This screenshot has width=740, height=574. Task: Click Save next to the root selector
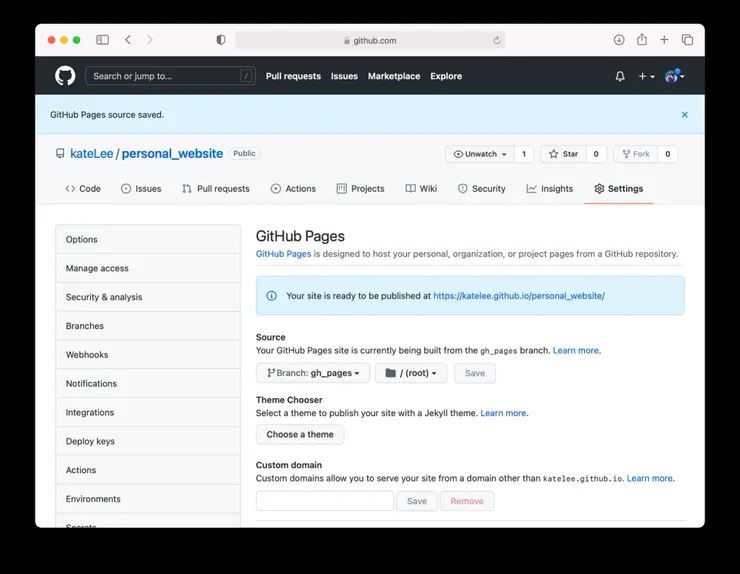click(x=475, y=373)
